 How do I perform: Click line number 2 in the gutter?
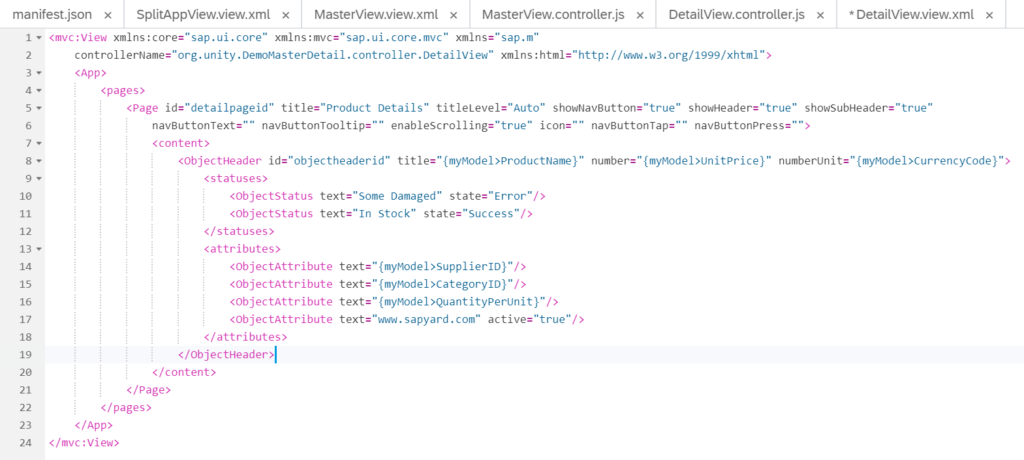(x=28, y=56)
